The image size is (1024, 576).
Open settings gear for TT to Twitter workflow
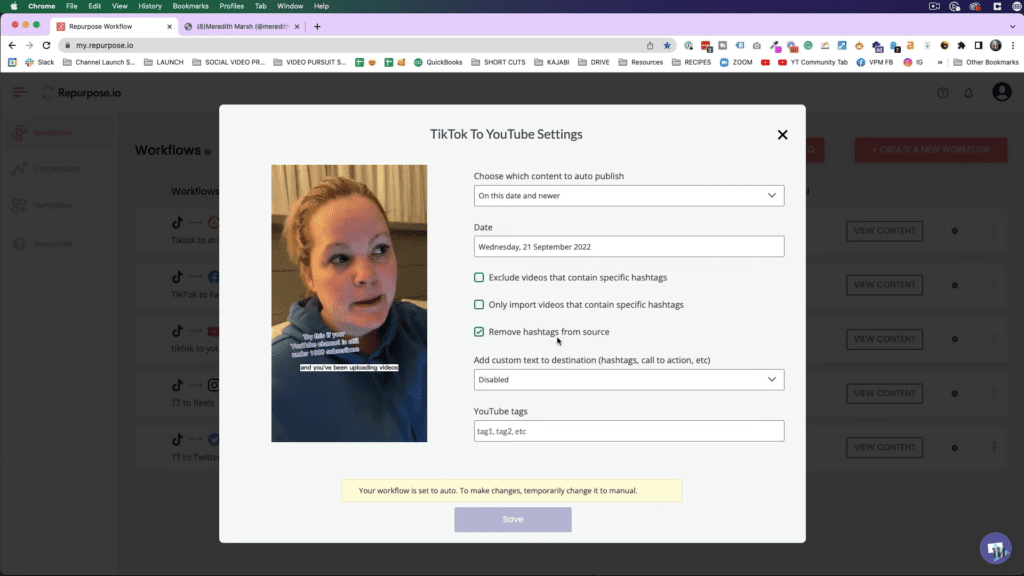point(955,447)
